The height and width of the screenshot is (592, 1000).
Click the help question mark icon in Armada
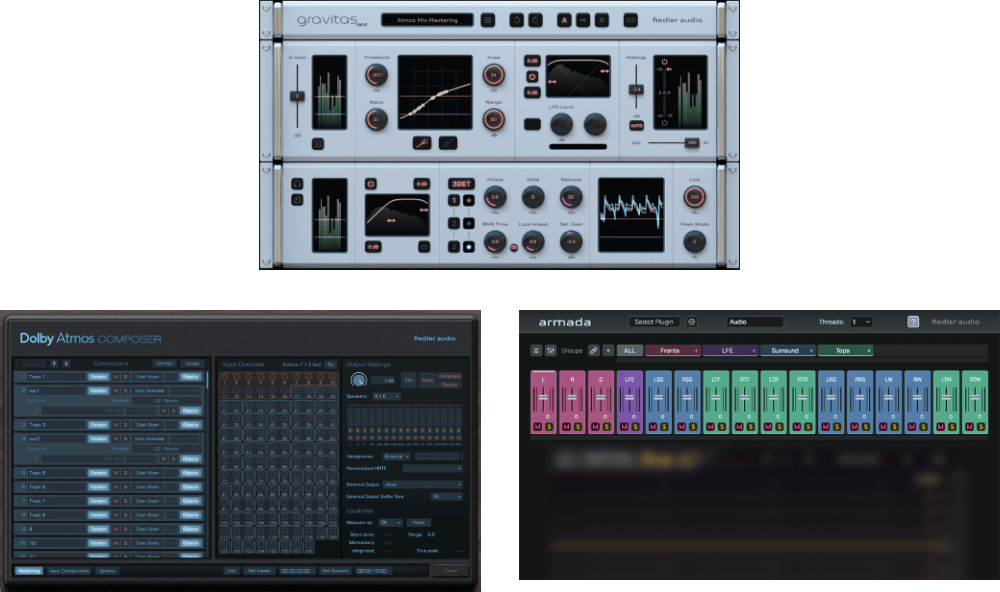[913, 322]
